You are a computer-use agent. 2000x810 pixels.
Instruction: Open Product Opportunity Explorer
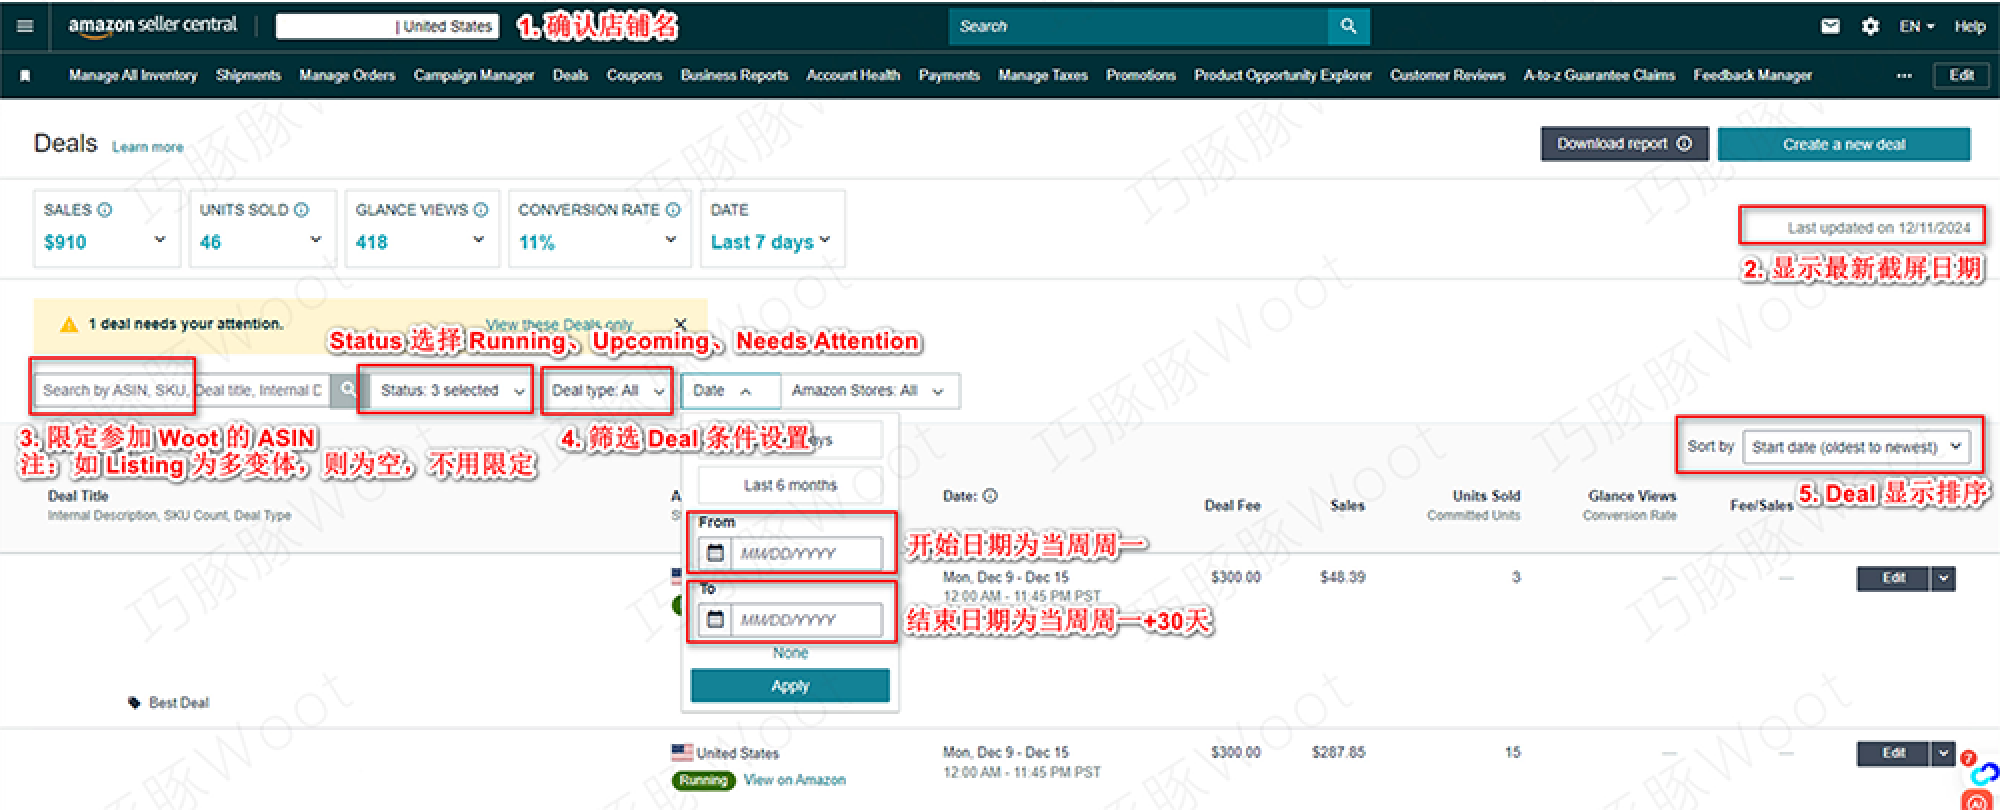(1283, 75)
